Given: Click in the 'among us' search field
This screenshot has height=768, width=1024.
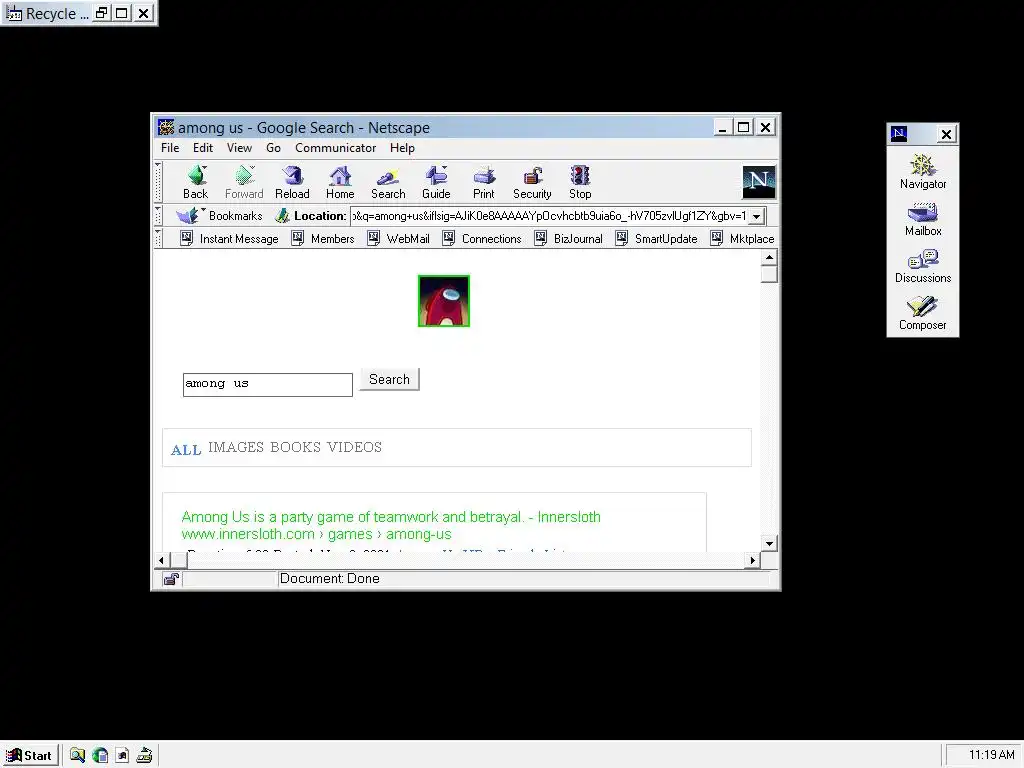Looking at the screenshot, I should (268, 385).
